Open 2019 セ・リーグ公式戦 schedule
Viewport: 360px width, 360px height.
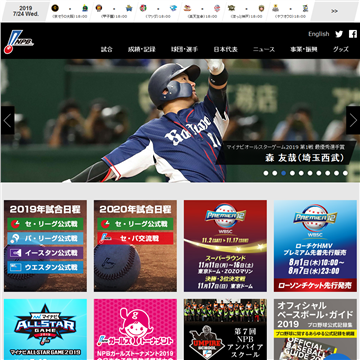click(45, 224)
